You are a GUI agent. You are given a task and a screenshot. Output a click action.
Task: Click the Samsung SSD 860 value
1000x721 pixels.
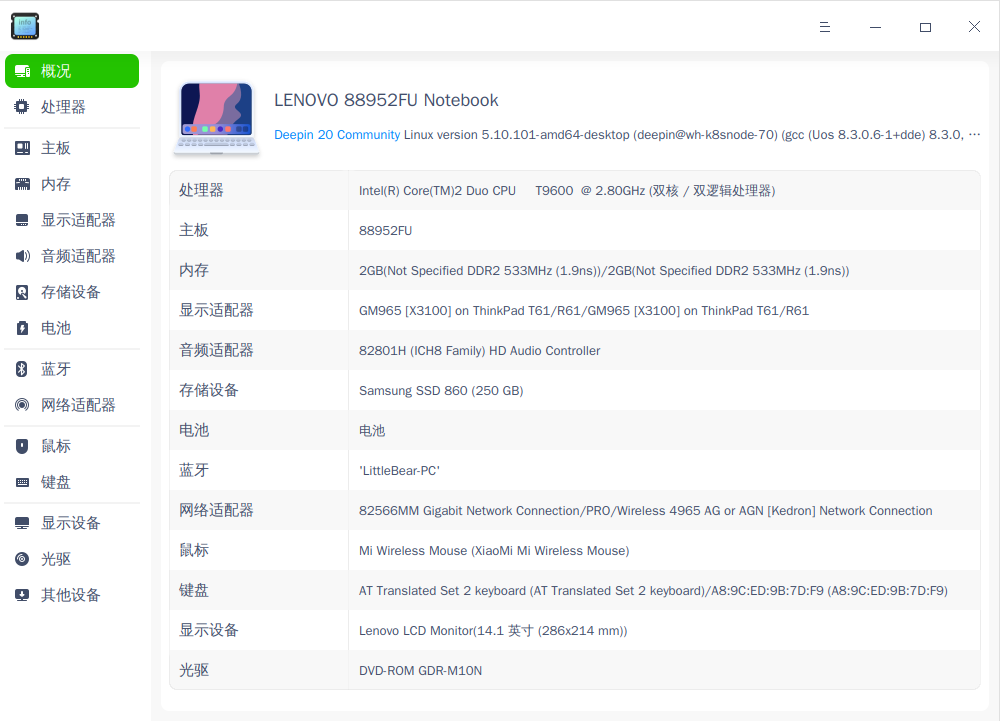point(441,391)
